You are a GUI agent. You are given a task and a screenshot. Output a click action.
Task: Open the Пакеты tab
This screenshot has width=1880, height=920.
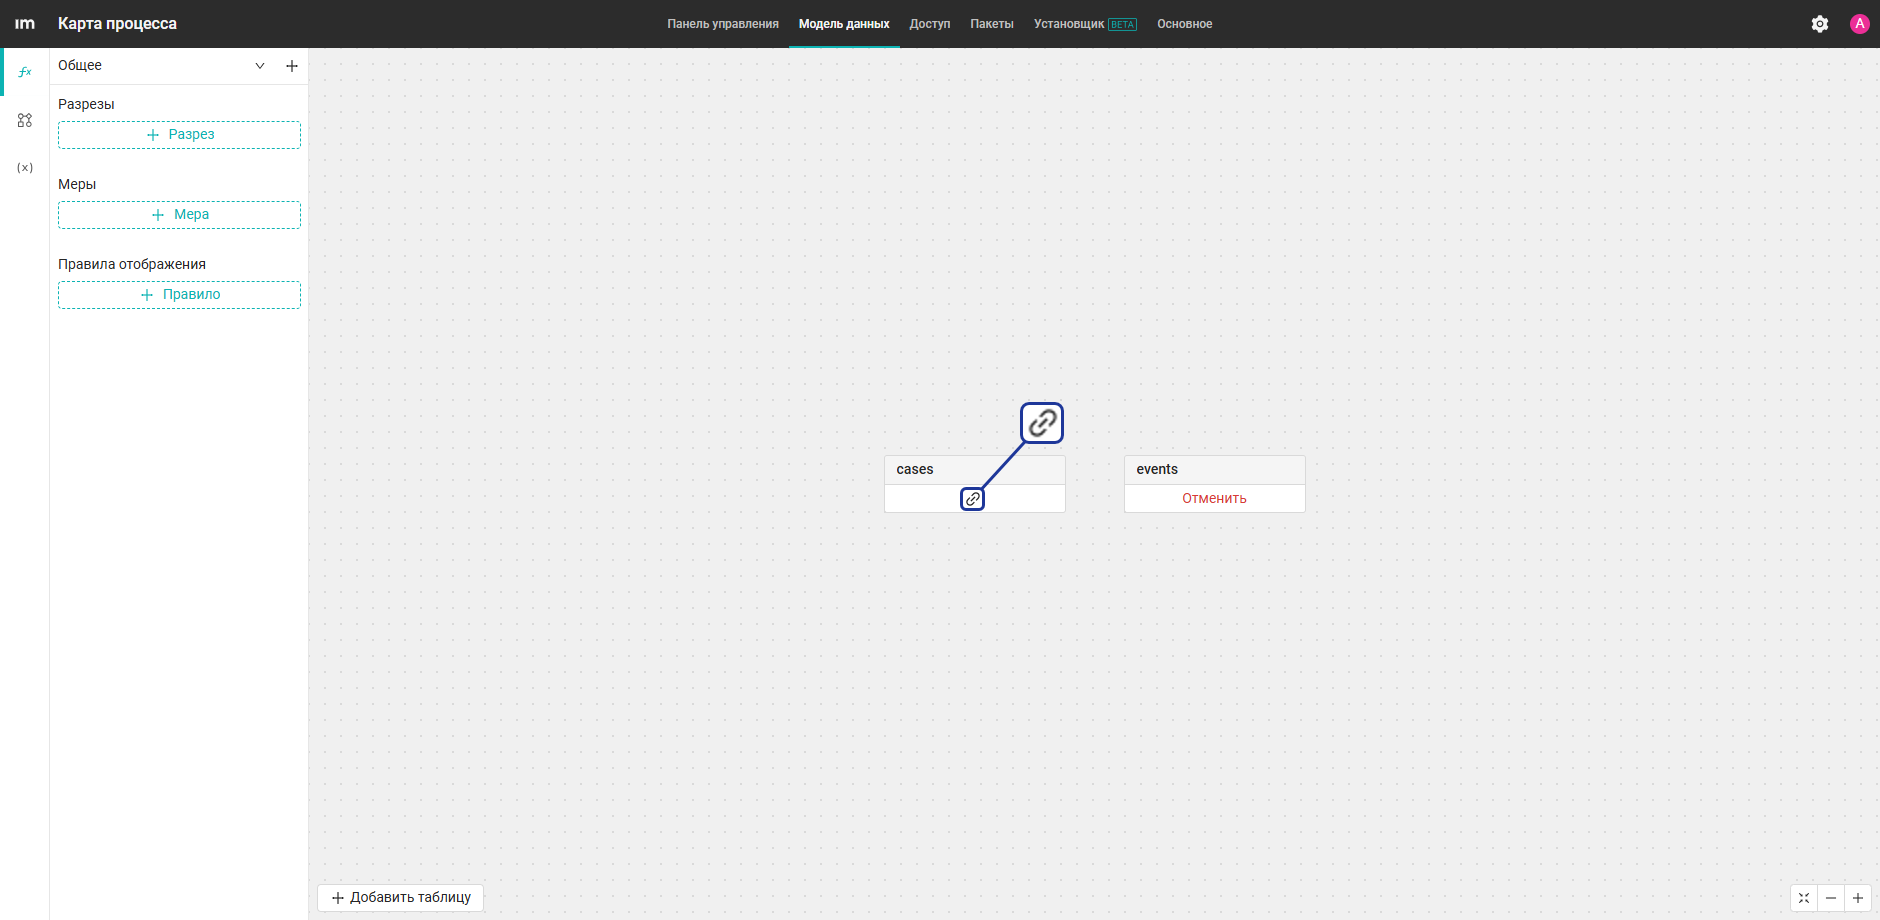[x=992, y=24]
